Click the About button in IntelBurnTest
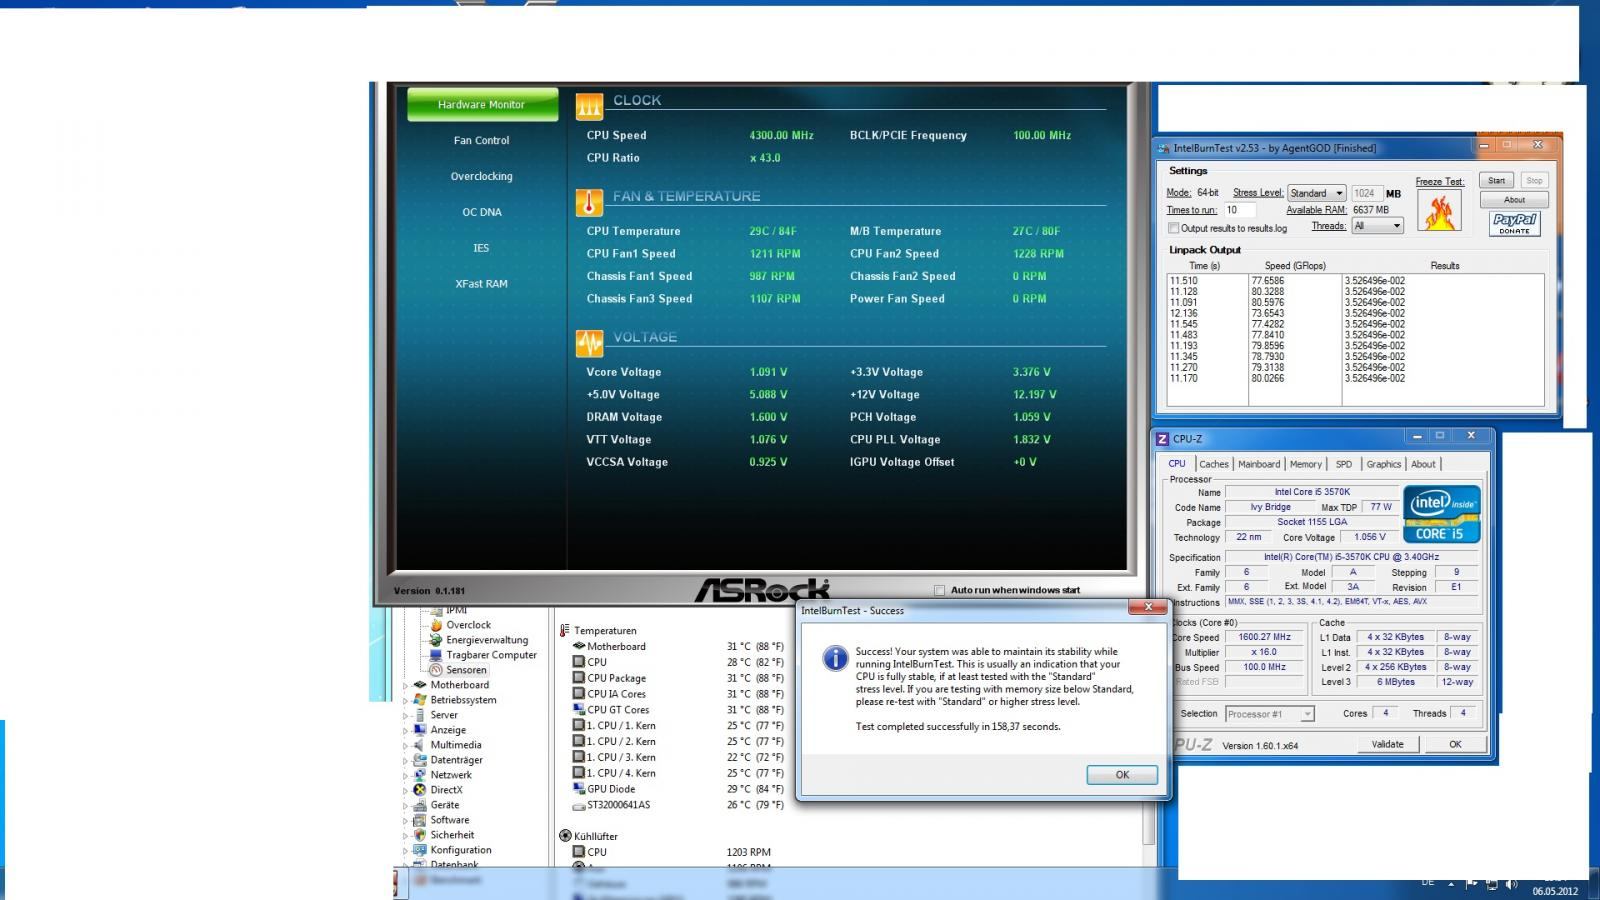 (1514, 200)
